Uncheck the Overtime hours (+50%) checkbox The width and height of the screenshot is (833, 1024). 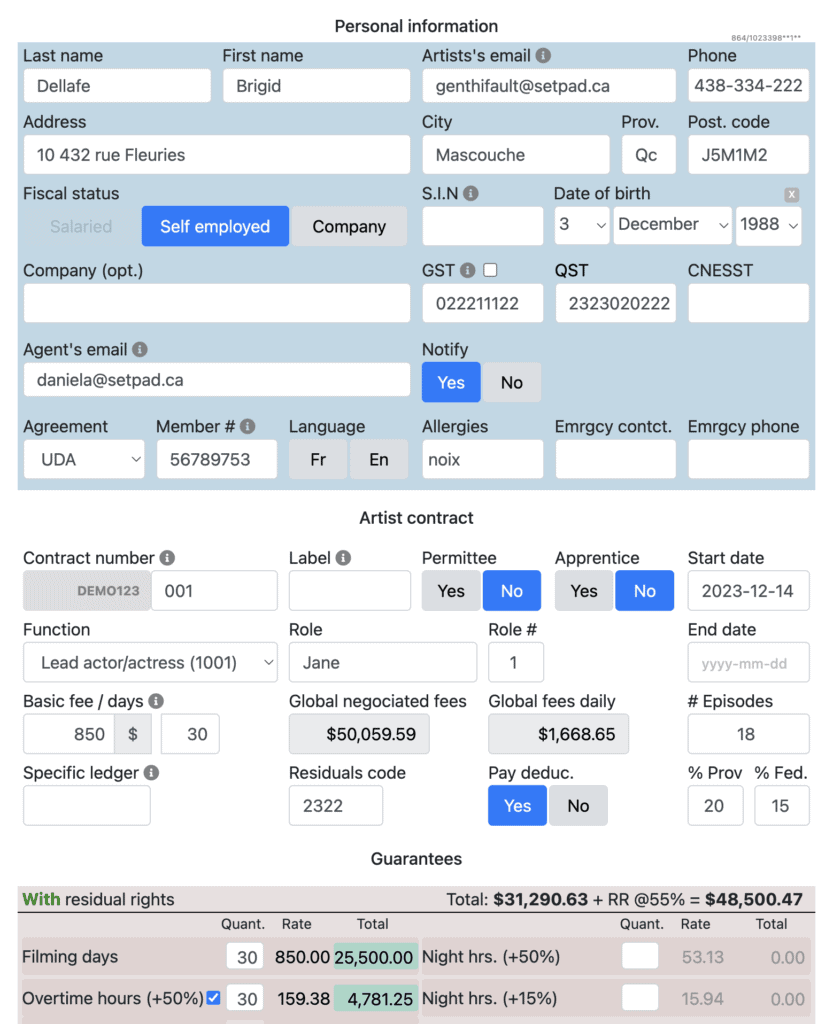pyautogui.click(x=213, y=997)
